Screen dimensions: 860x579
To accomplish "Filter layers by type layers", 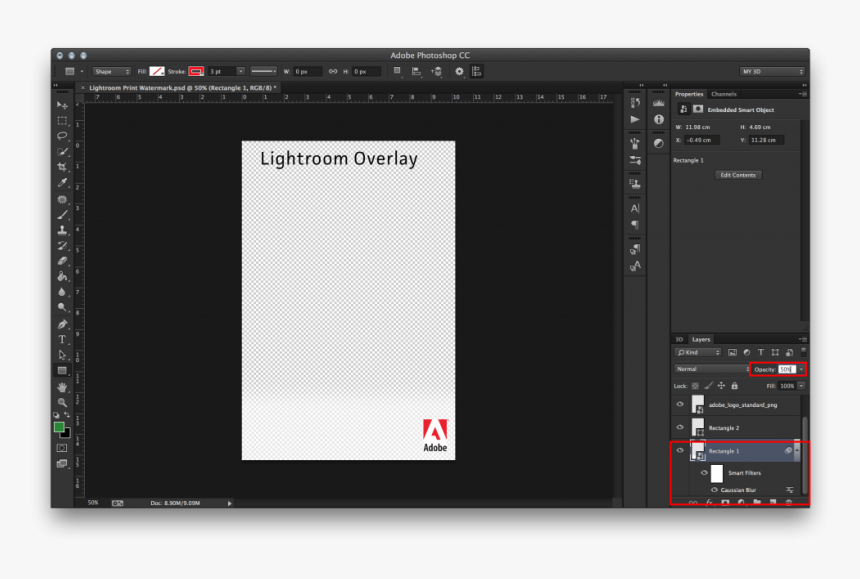I will point(761,353).
